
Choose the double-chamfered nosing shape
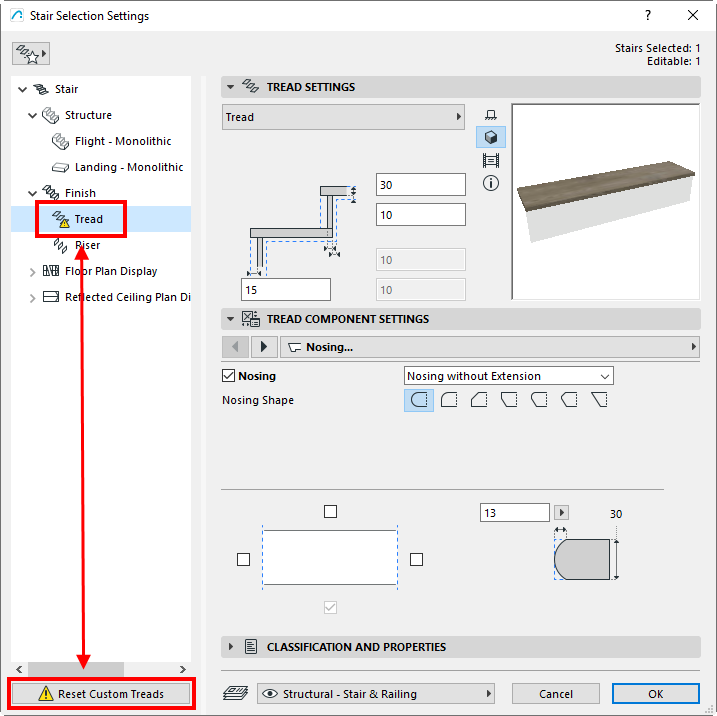click(x=569, y=400)
